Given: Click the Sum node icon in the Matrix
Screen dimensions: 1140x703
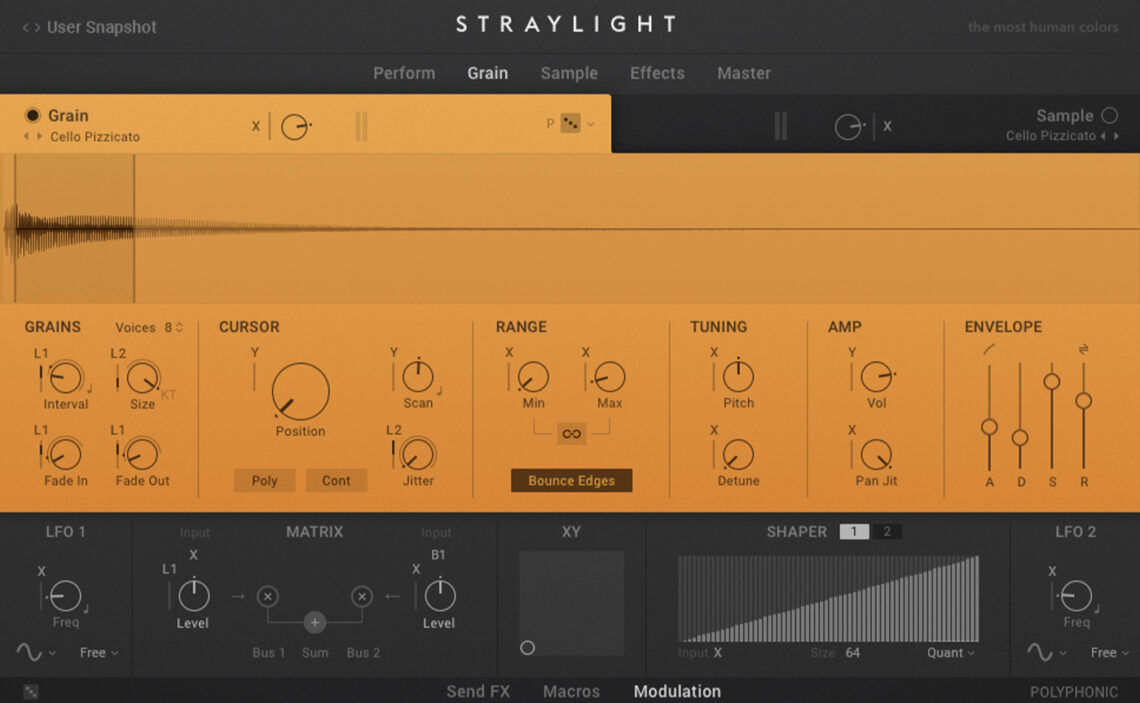Looking at the screenshot, I should click(314, 622).
